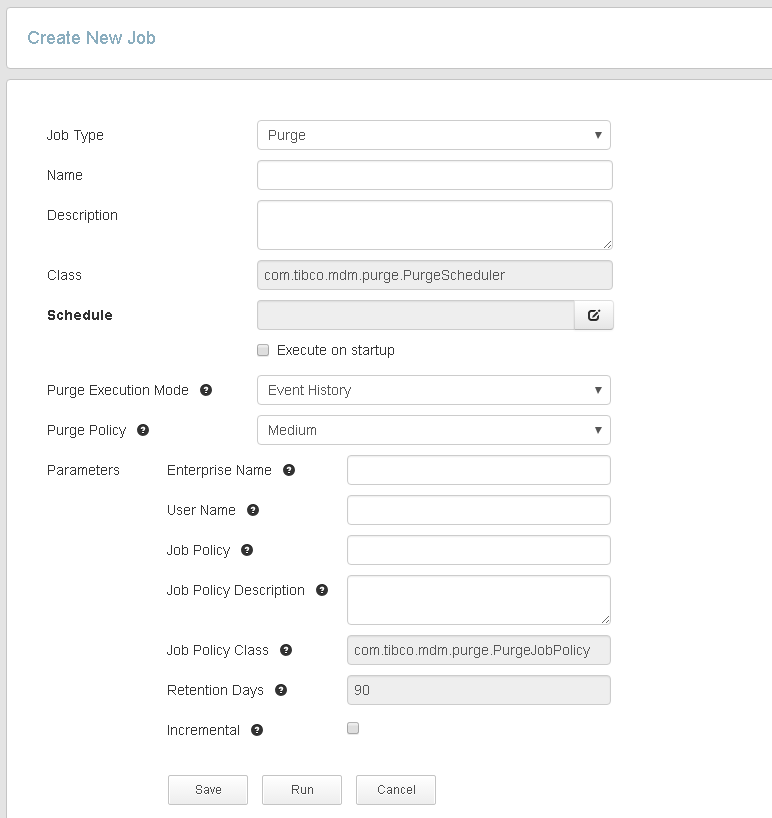Expand the Purge Policy dropdown
Viewport: 772px width, 818px height.
click(434, 430)
